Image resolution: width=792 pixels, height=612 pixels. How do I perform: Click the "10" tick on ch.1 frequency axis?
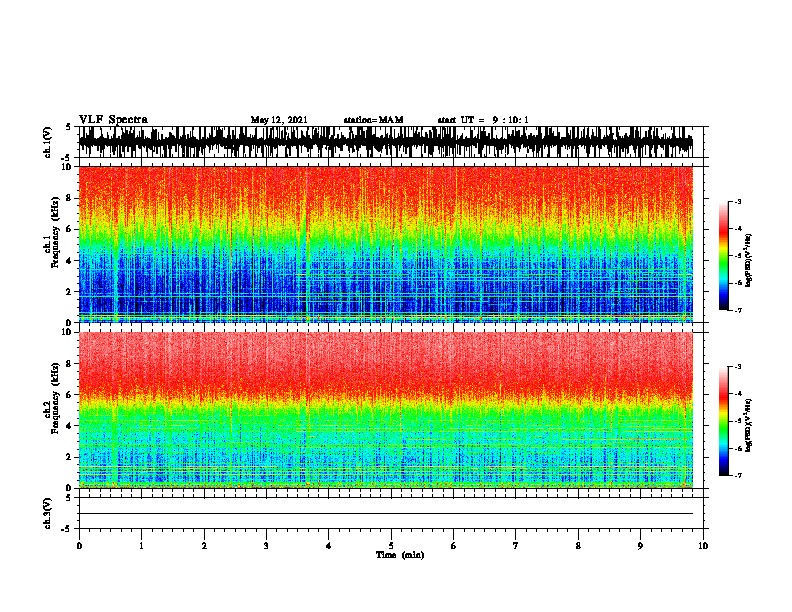(x=68, y=167)
